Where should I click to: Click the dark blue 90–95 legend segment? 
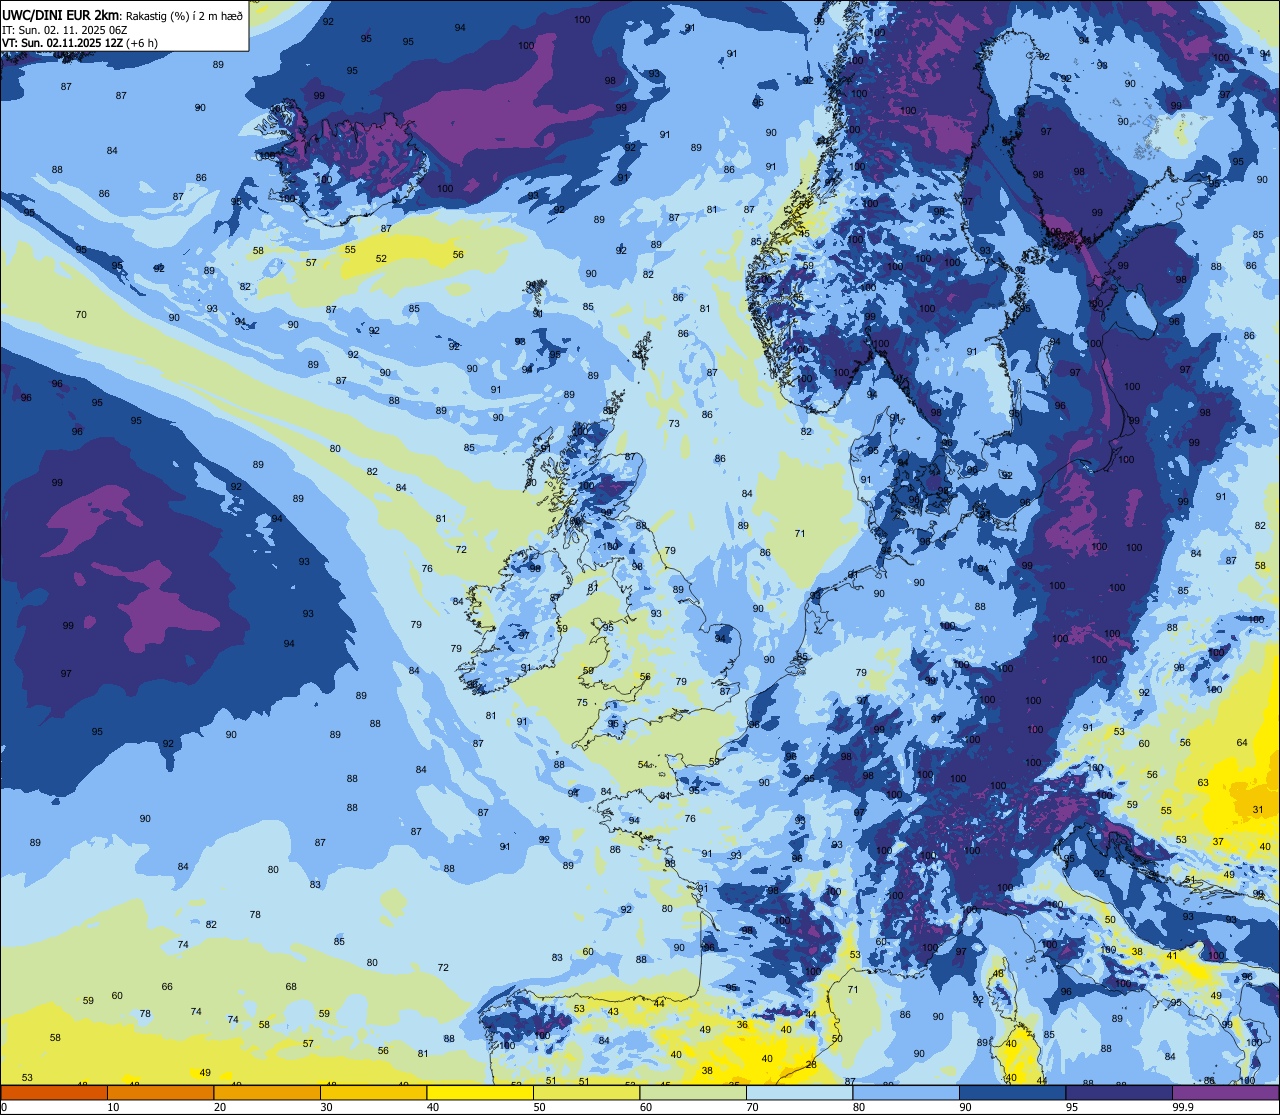tap(1012, 1092)
